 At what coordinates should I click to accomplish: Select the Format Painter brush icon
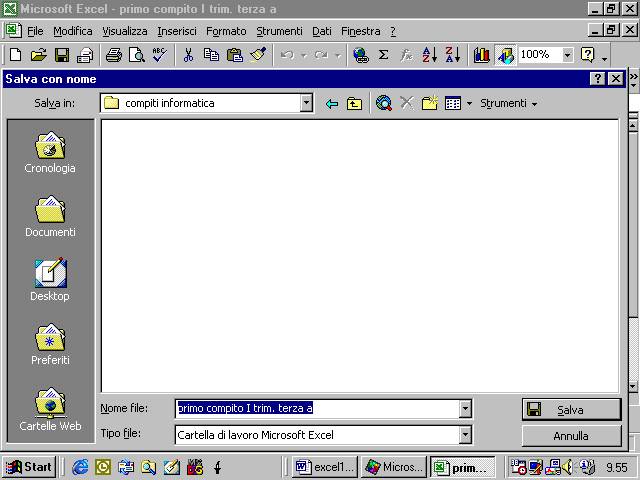pyautogui.click(x=258, y=54)
